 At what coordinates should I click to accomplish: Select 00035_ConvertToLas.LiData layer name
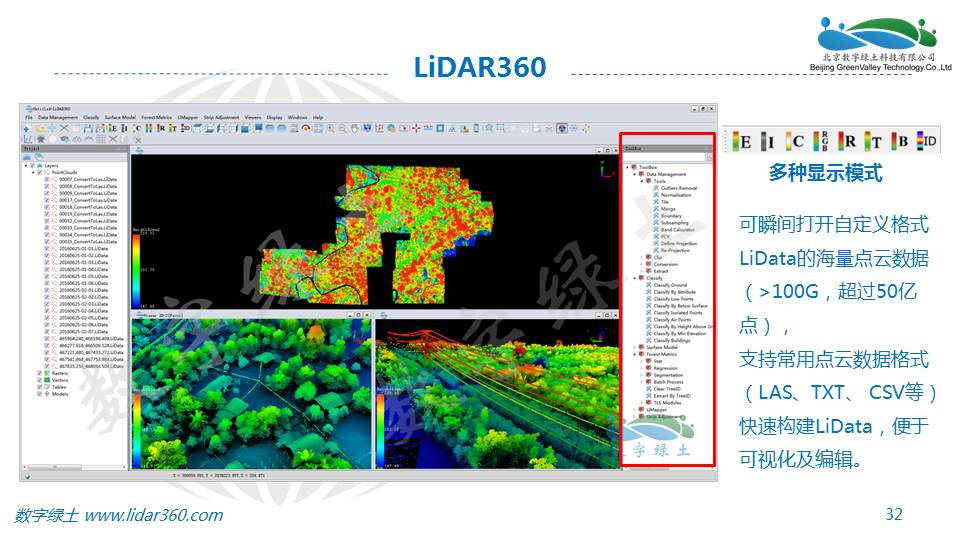point(88,242)
